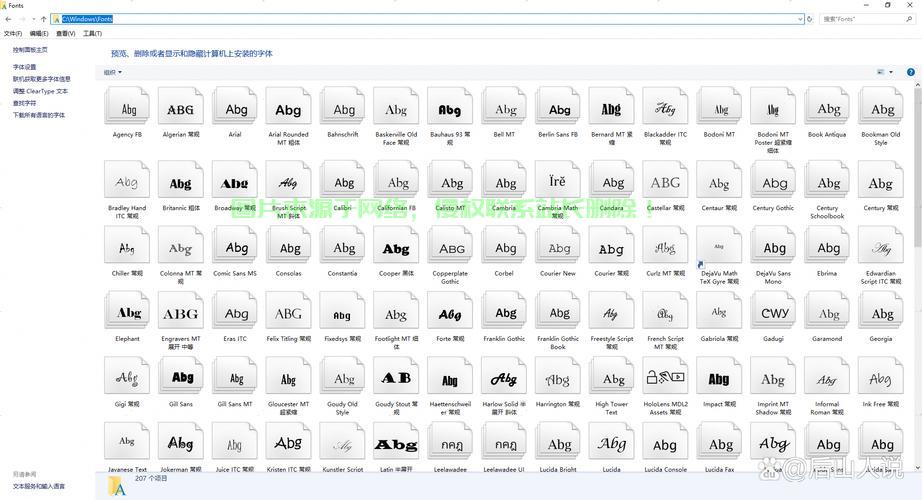Select the Gigi font icon

tap(127, 376)
